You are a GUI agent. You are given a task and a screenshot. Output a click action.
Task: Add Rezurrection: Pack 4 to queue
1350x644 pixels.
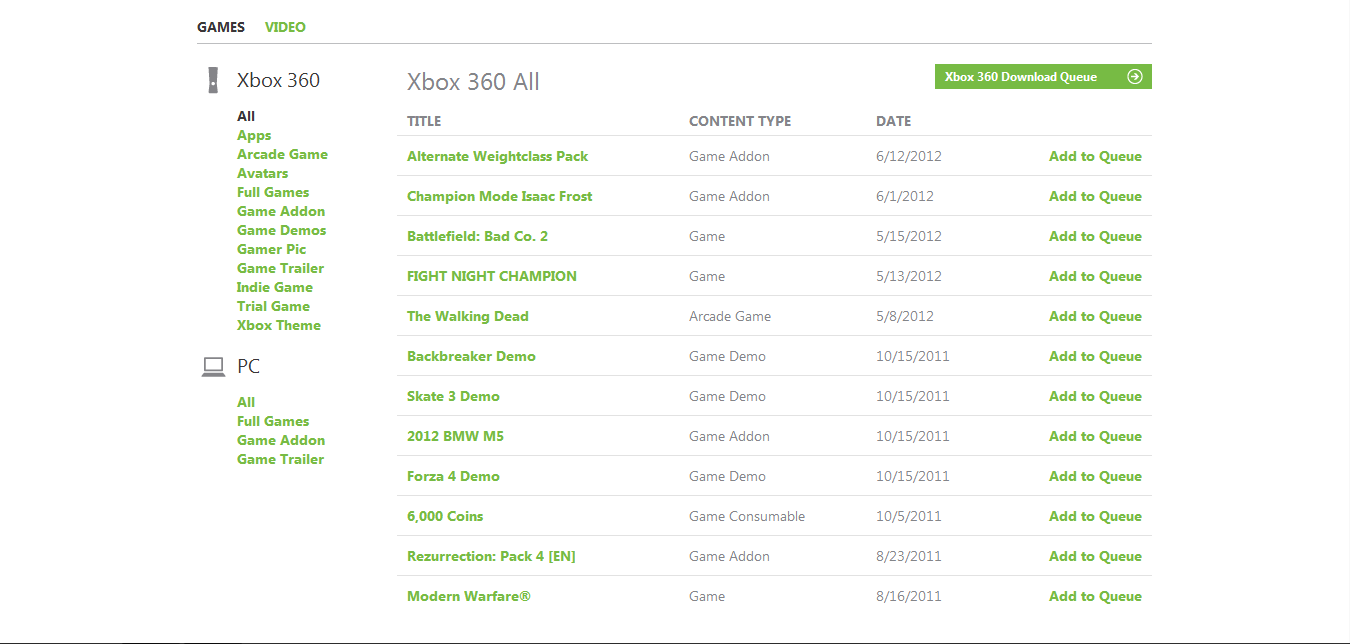1095,556
